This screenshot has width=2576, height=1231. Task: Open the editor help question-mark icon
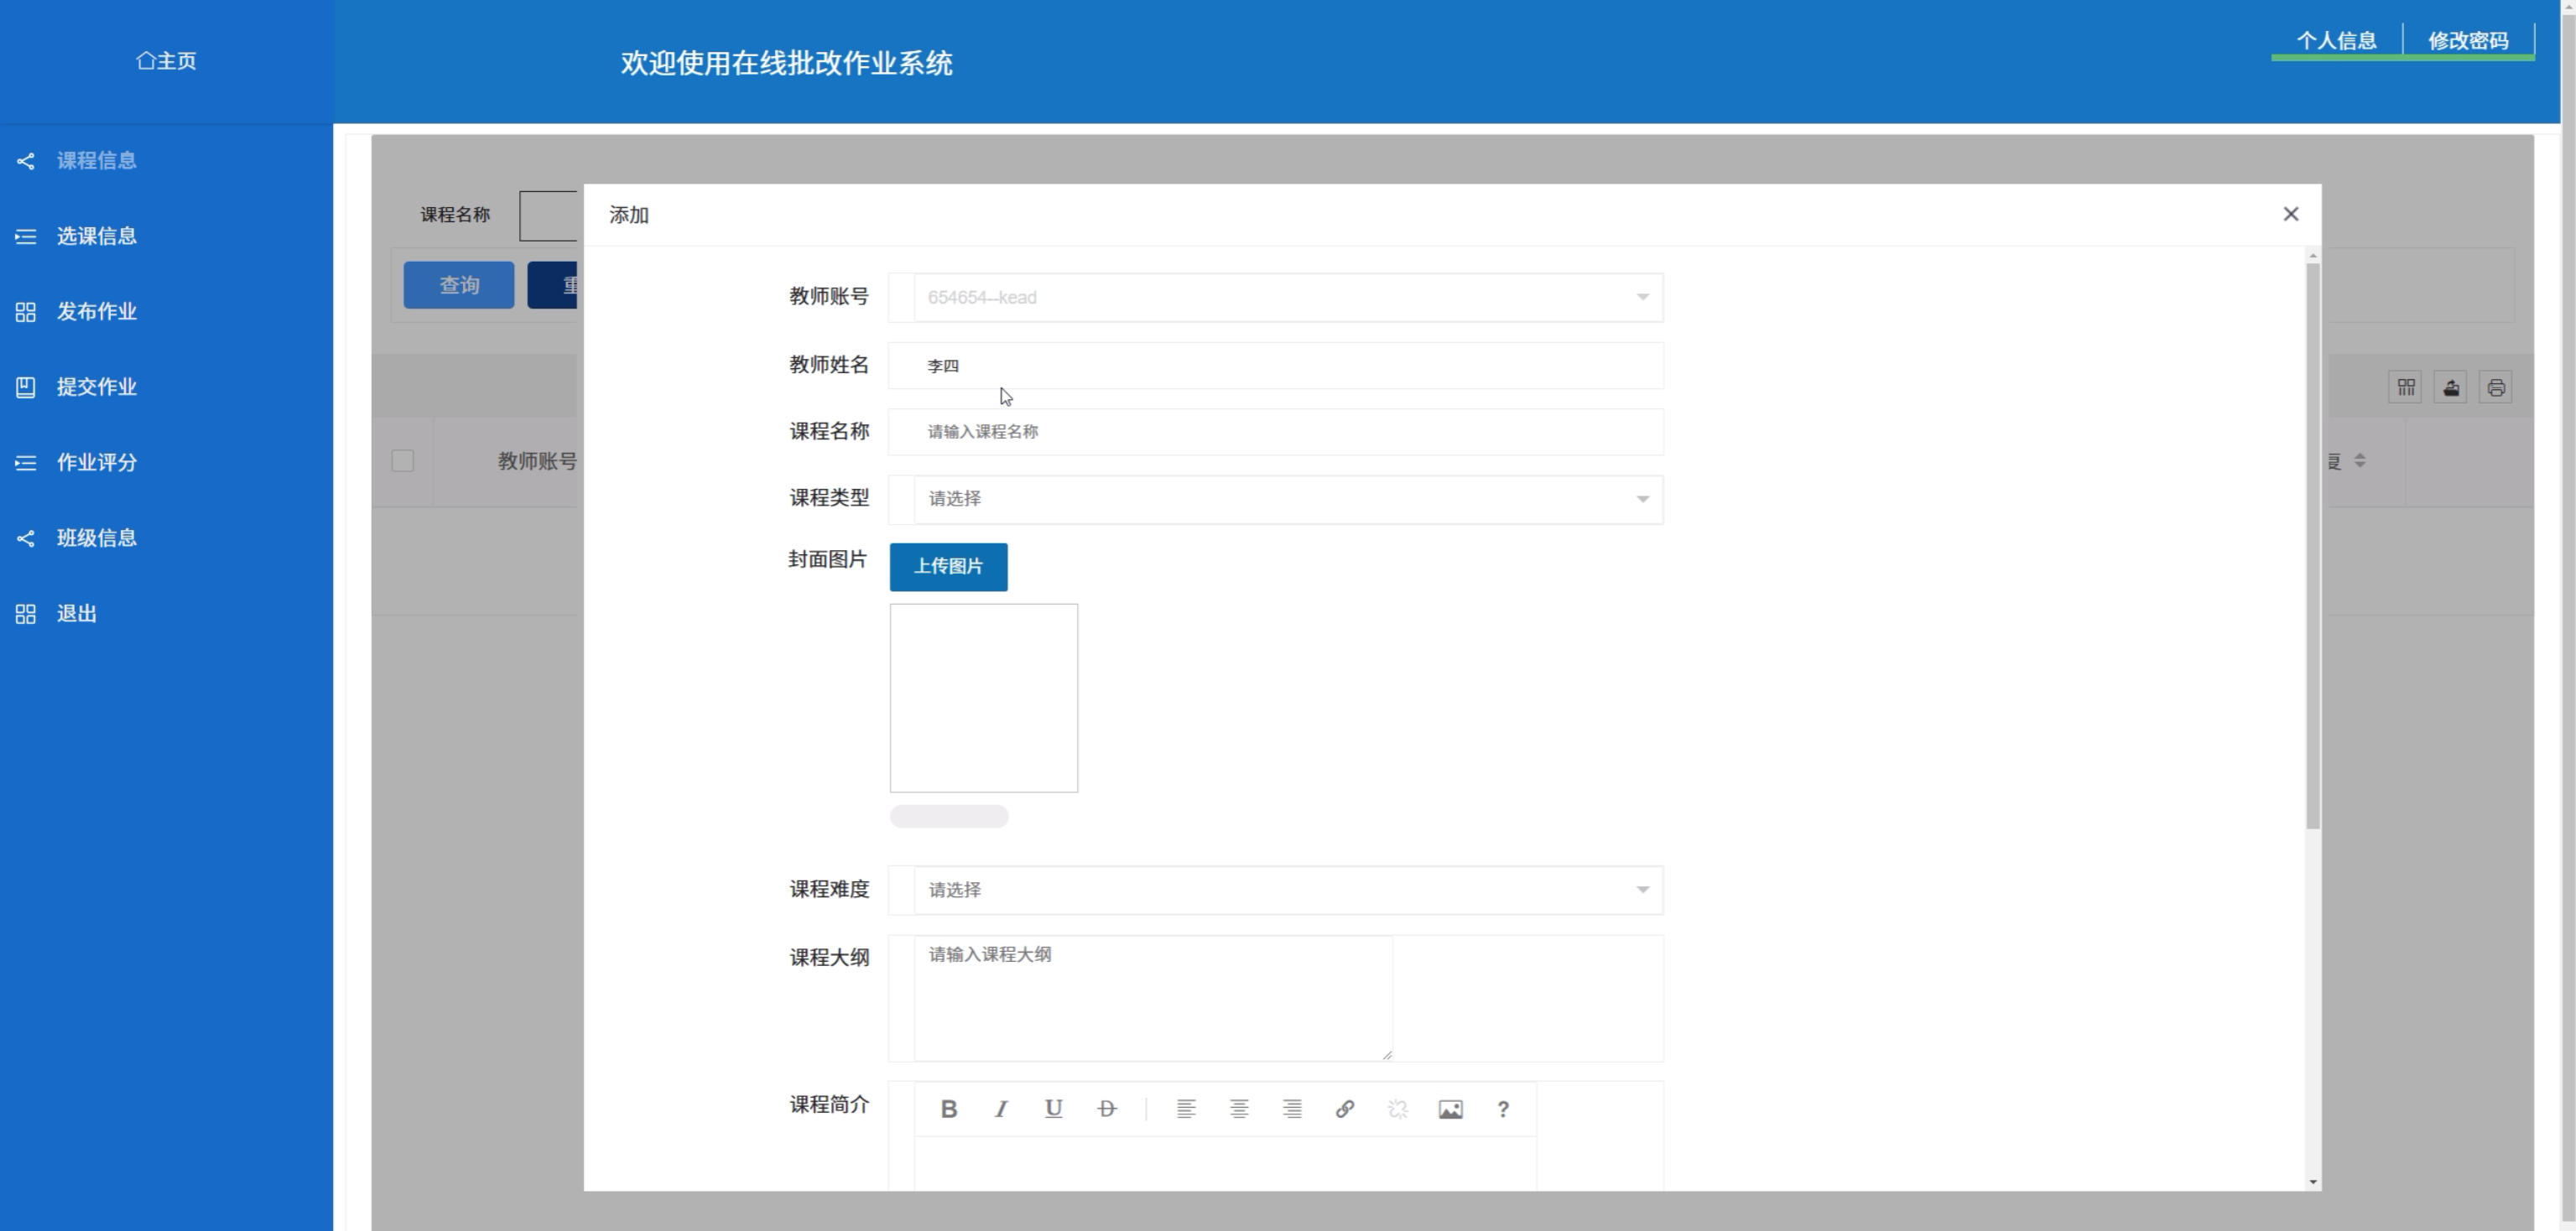[x=1503, y=1108]
